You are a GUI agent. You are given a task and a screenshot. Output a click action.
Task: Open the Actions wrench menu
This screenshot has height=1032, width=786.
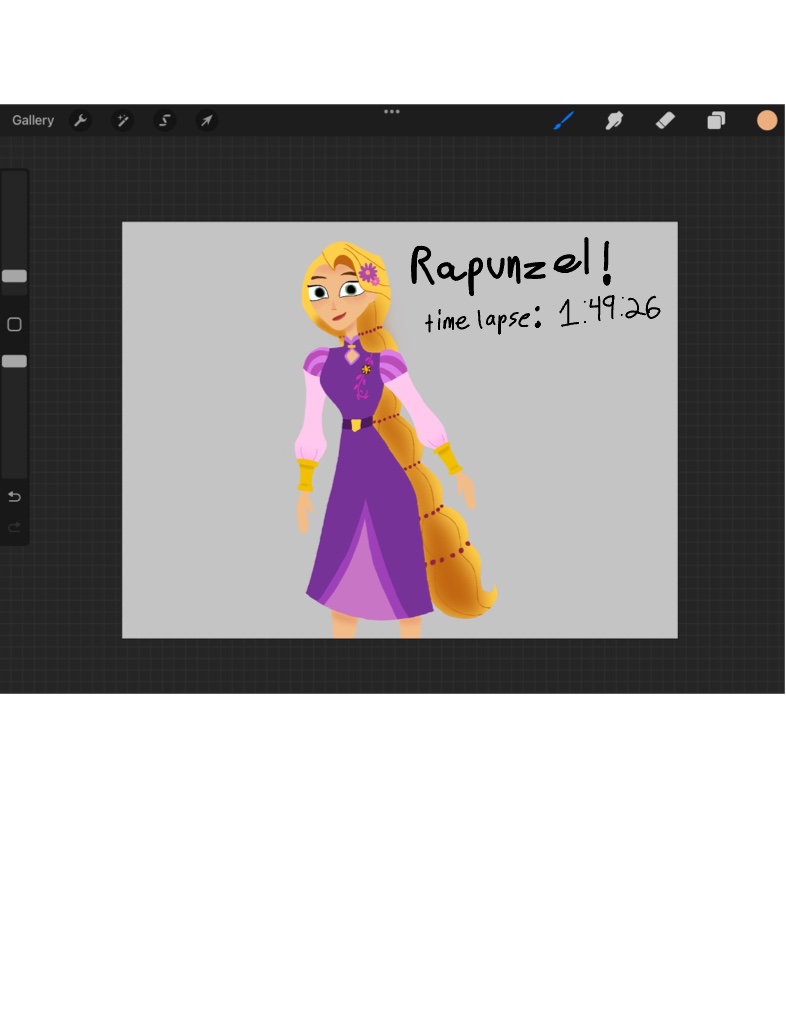point(80,120)
